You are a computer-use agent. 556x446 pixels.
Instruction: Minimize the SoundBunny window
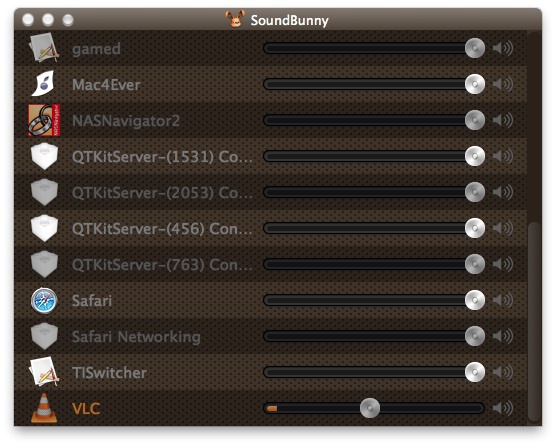pyautogui.click(x=48, y=19)
